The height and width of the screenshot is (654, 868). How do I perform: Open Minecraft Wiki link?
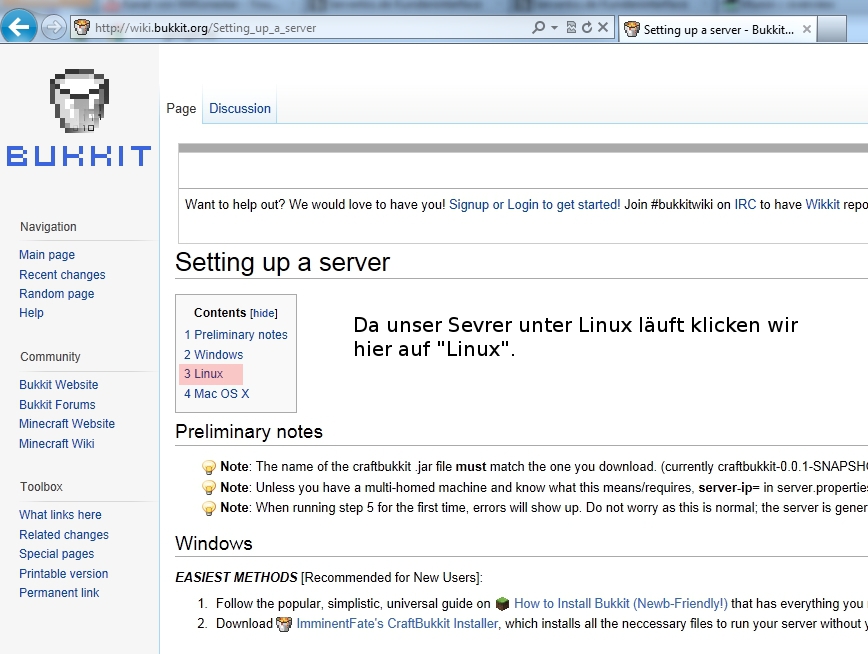[x=56, y=444]
